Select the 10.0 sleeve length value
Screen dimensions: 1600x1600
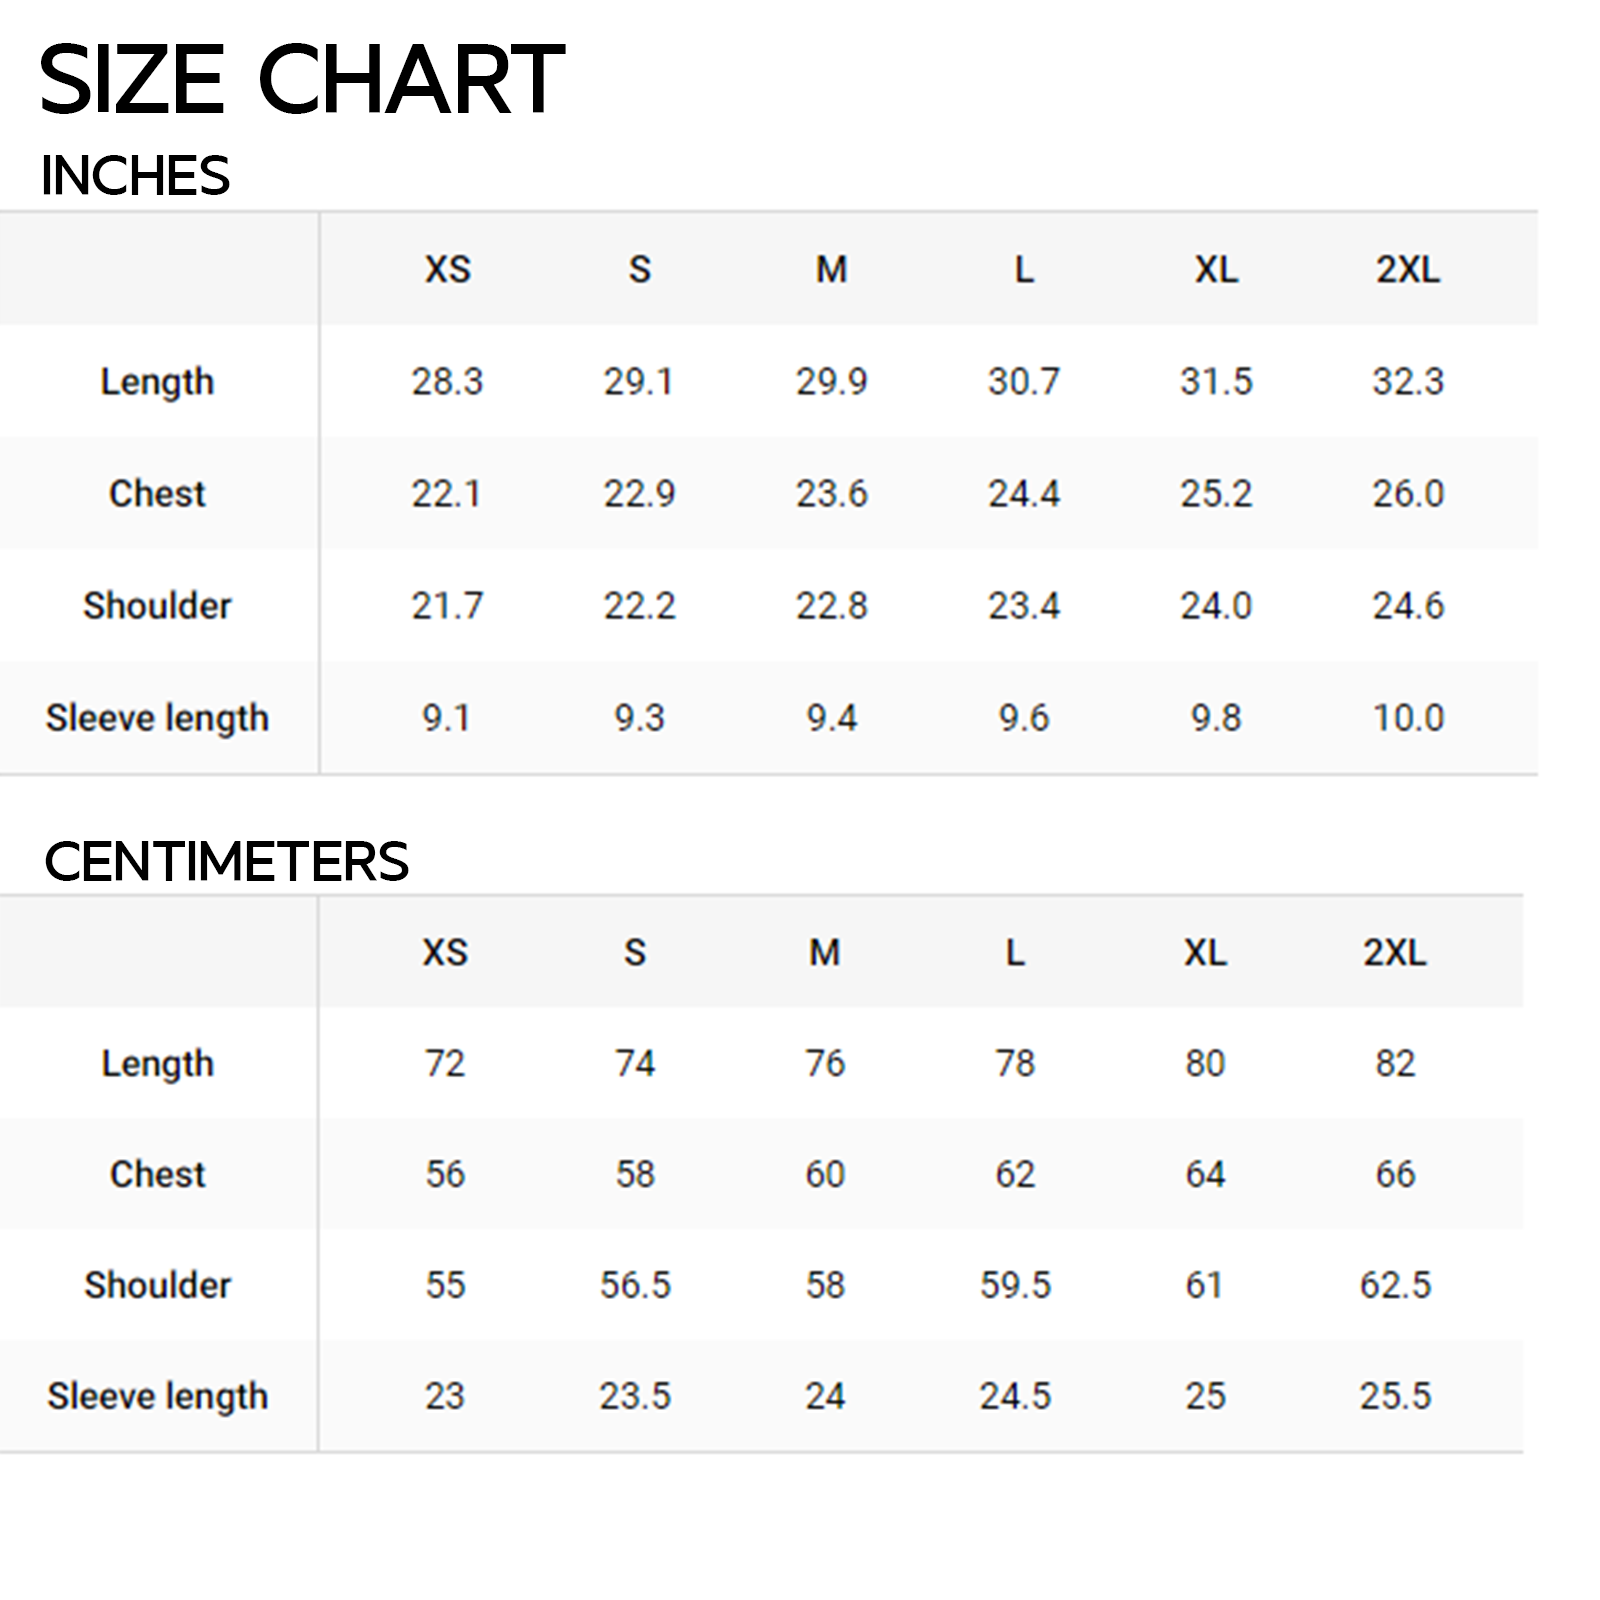(x=1408, y=718)
